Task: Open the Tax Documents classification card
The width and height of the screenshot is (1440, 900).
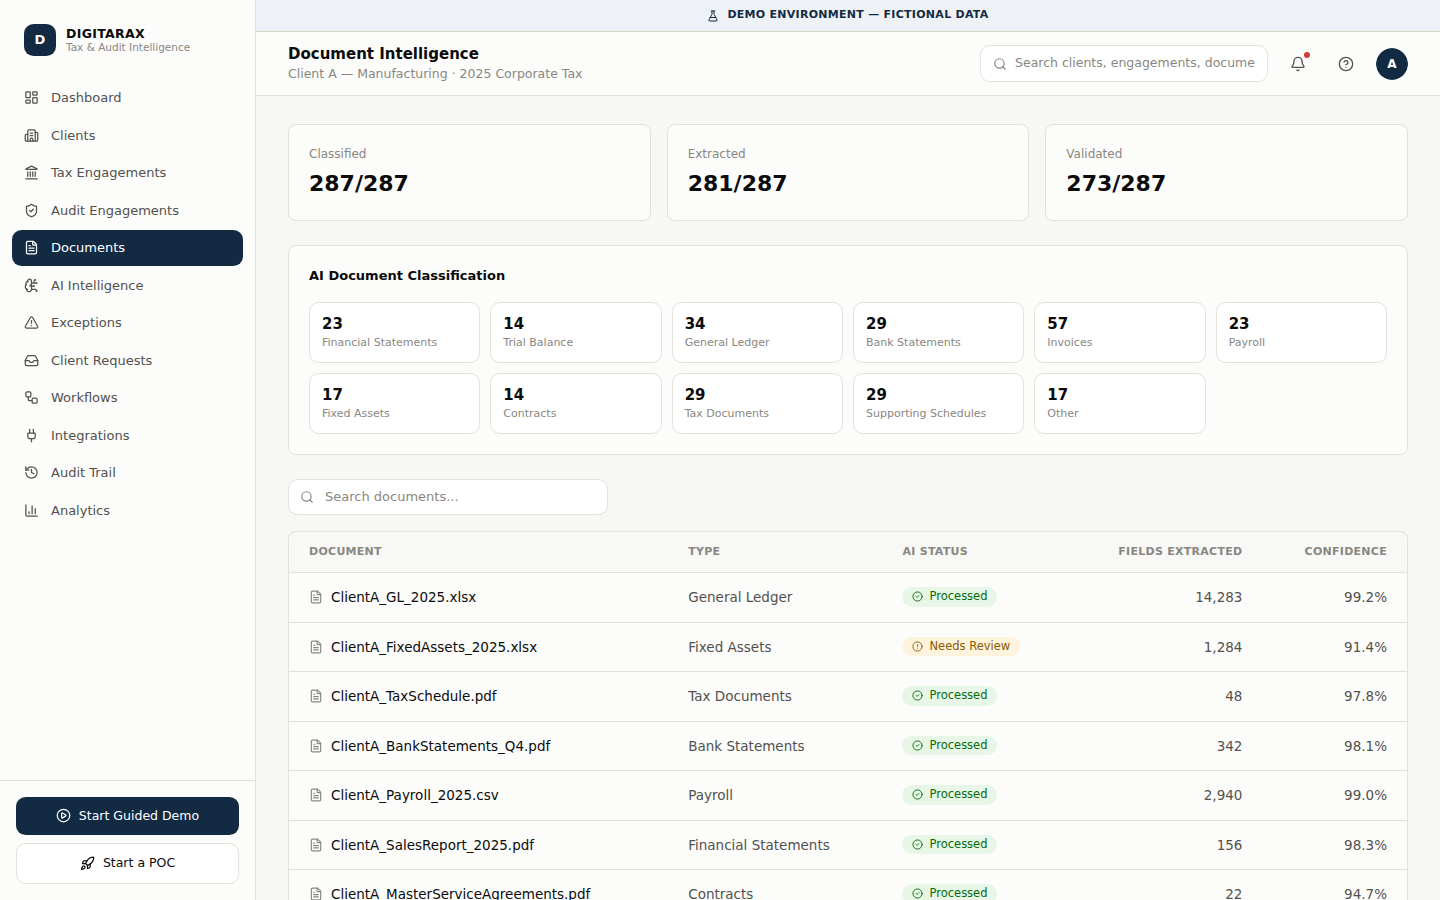Action: click(757, 403)
